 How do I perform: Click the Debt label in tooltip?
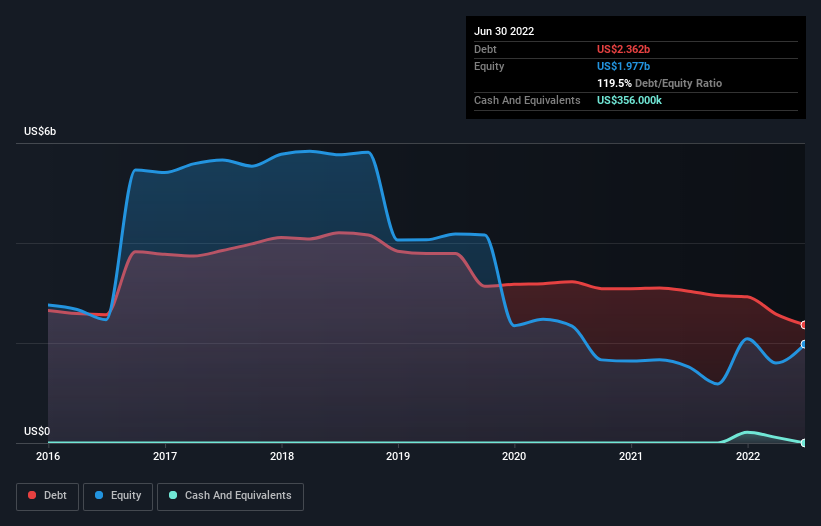[485, 49]
